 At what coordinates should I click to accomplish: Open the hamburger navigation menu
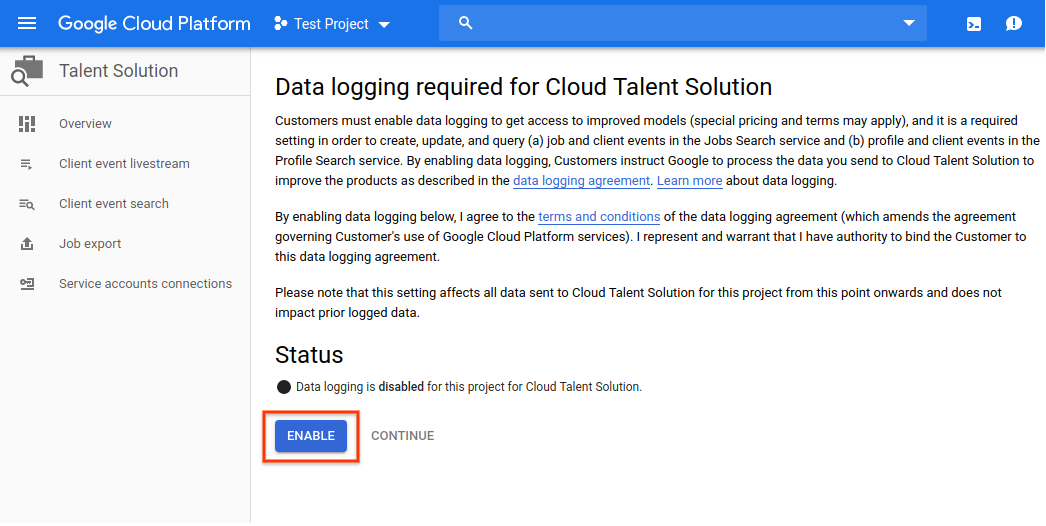27,24
